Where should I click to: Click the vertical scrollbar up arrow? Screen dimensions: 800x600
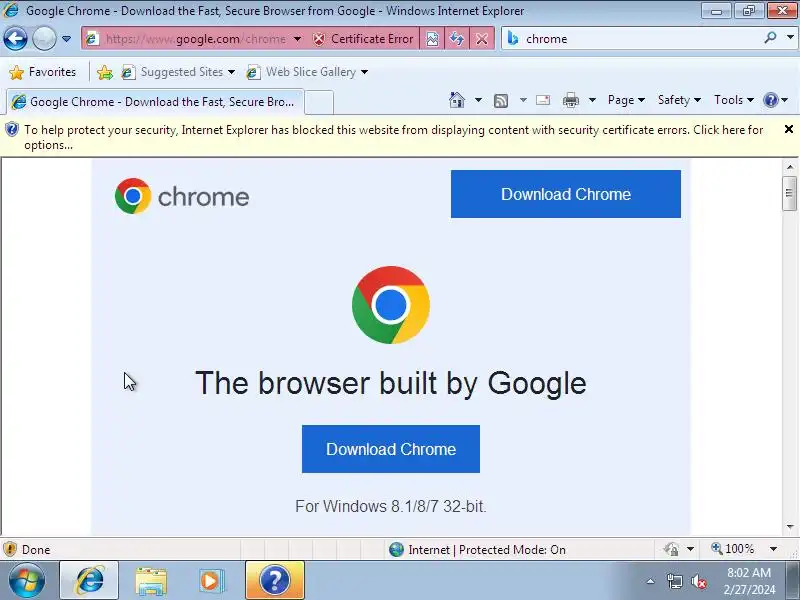click(x=790, y=167)
